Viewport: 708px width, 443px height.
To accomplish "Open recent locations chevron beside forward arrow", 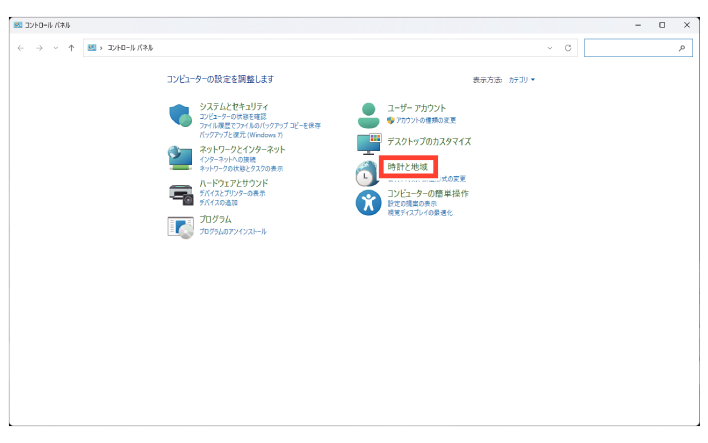I will pyautogui.click(x=56, y=47).
